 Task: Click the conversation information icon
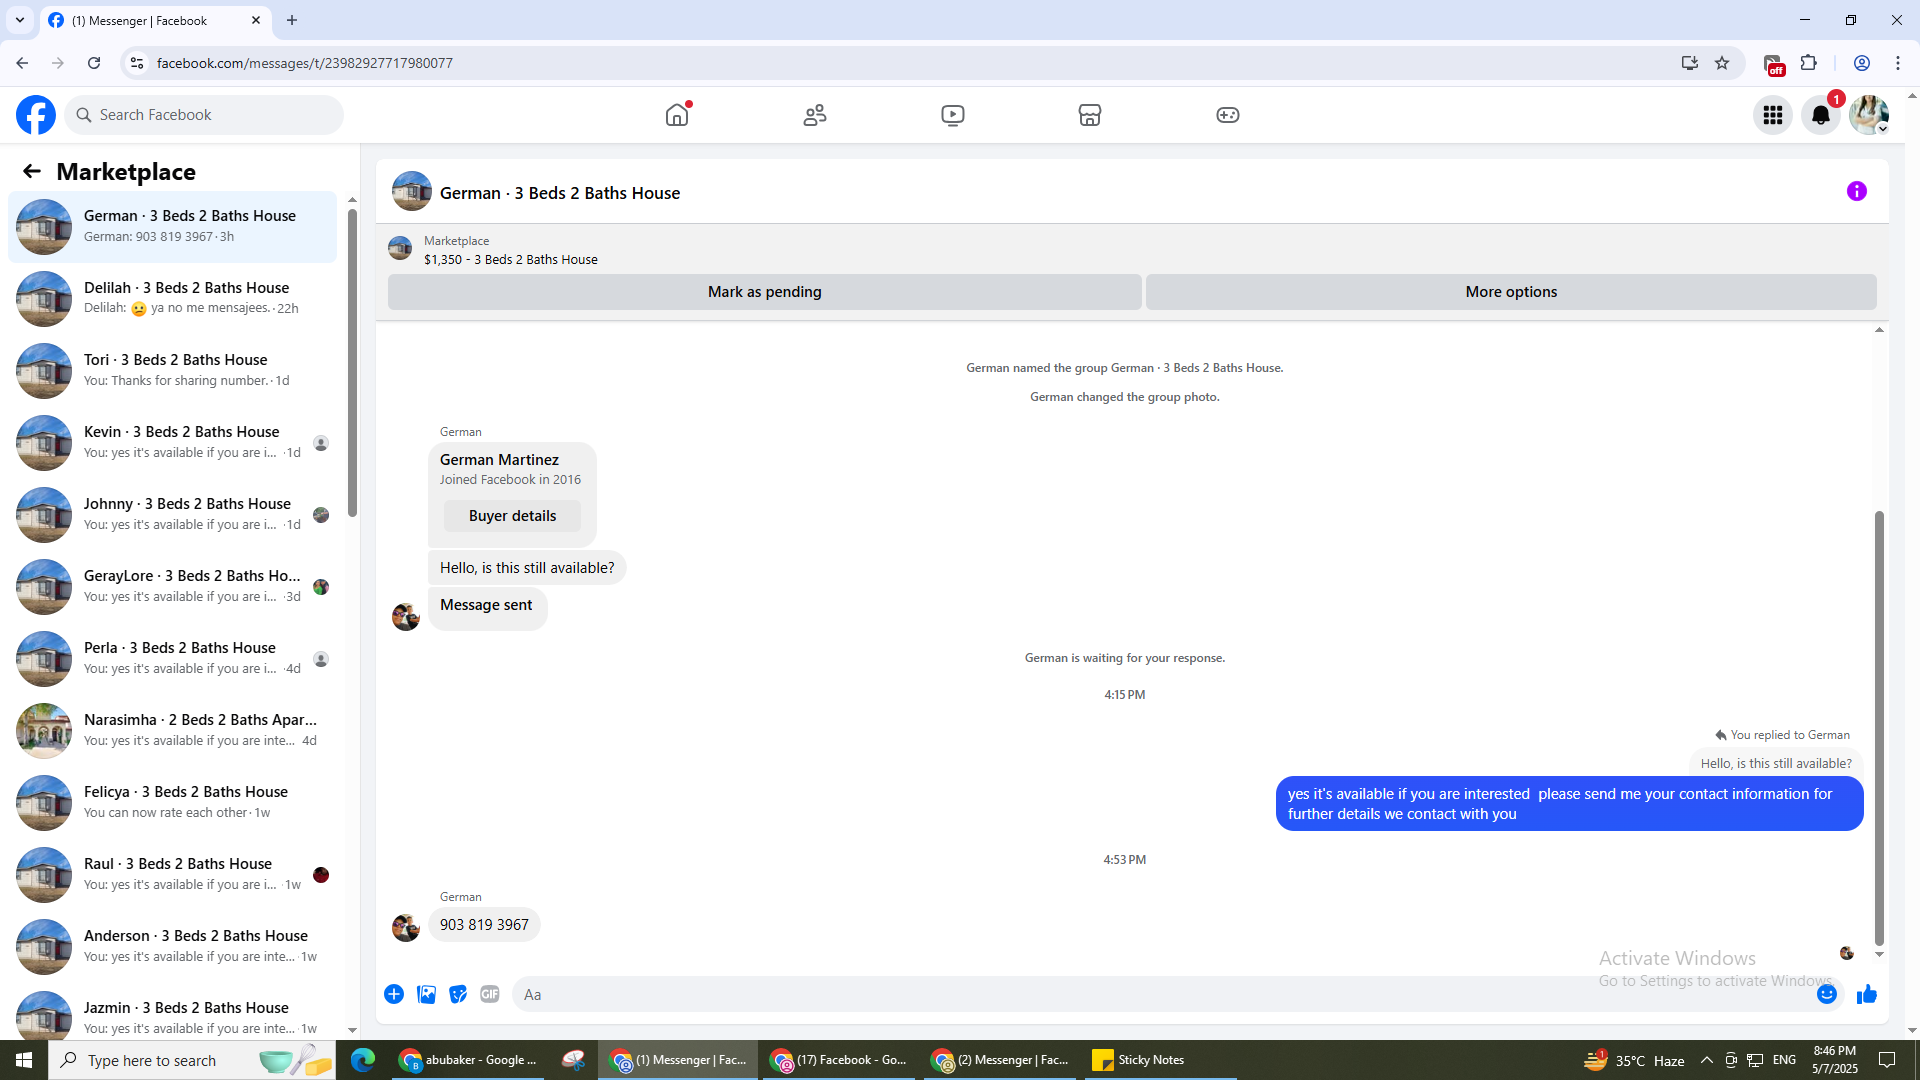pyautogui.click(x=1857, y=191)
